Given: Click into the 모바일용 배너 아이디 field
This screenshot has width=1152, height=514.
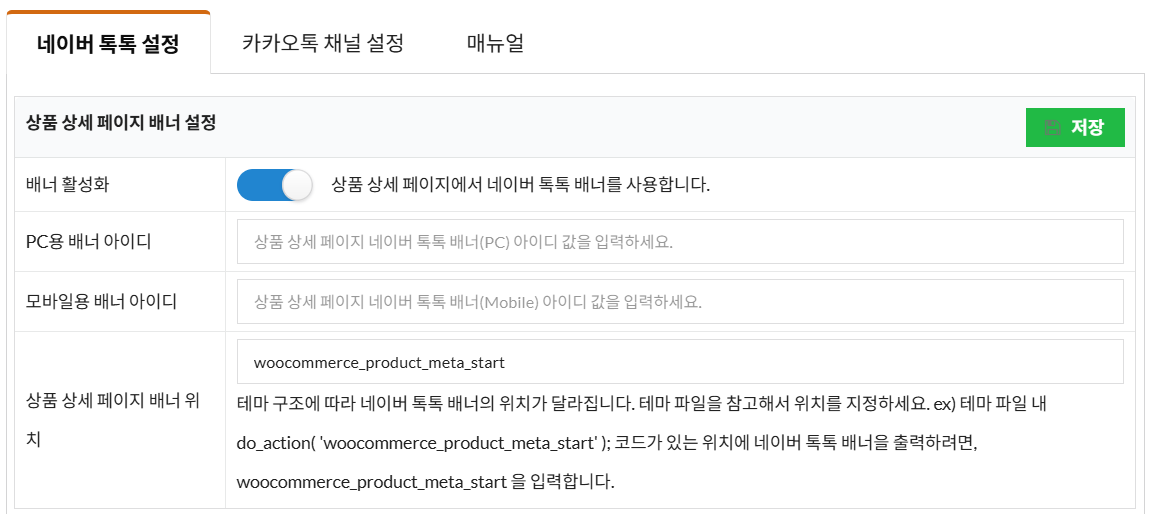Looking at the screenshot, I should (680, 302).
